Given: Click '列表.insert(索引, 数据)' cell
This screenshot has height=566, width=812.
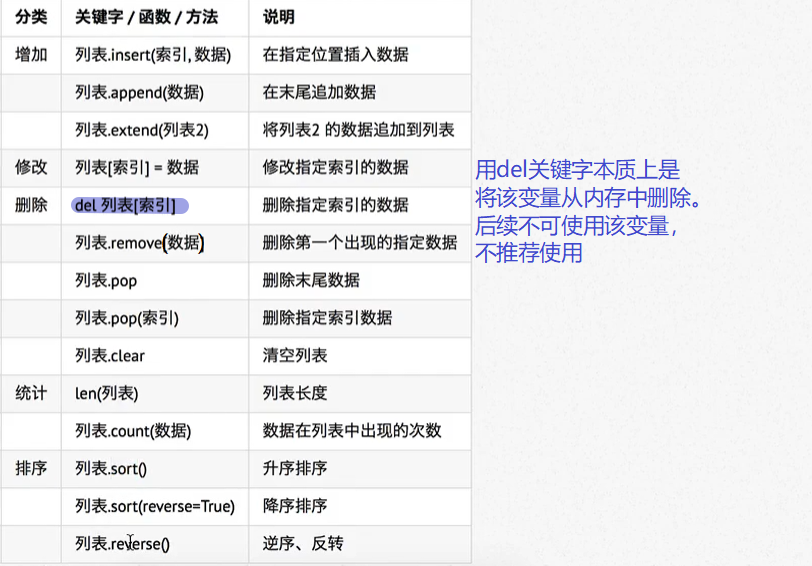Looking at the screenshot, I should coord(153,54).
